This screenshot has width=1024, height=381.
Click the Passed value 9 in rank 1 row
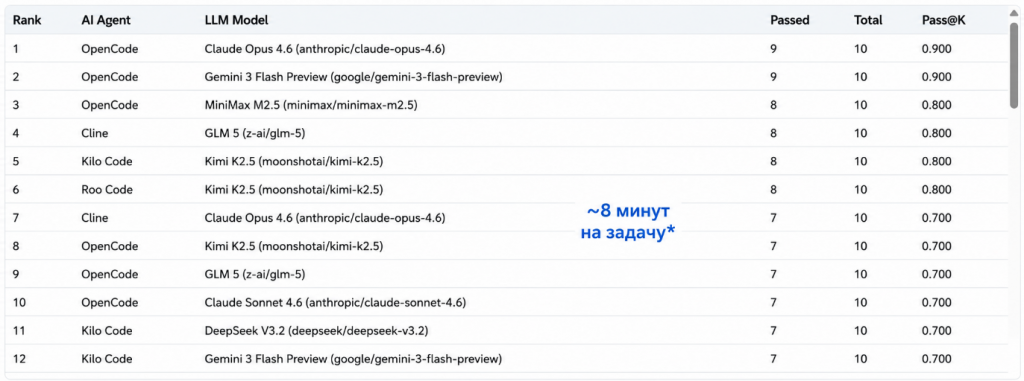(x=773, y=48)
